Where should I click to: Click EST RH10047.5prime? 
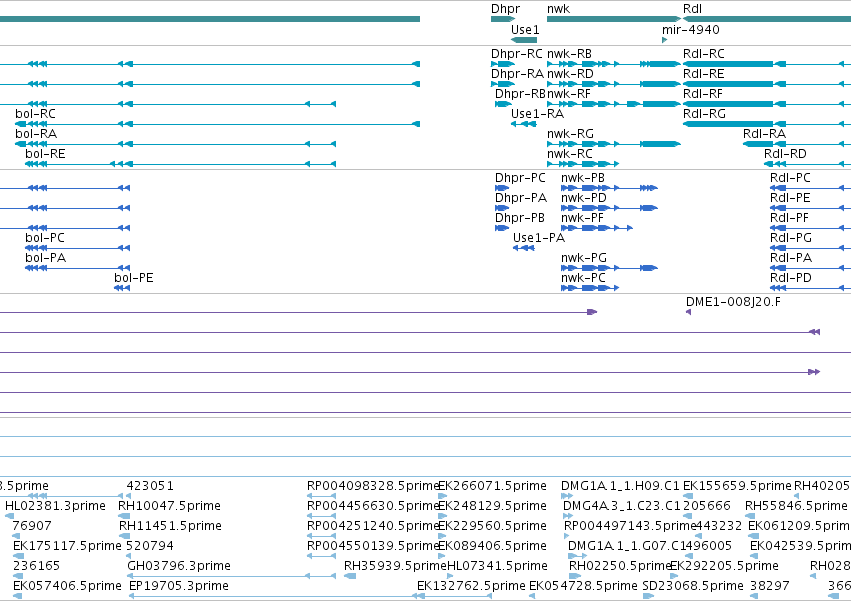[x=124, y=516]
